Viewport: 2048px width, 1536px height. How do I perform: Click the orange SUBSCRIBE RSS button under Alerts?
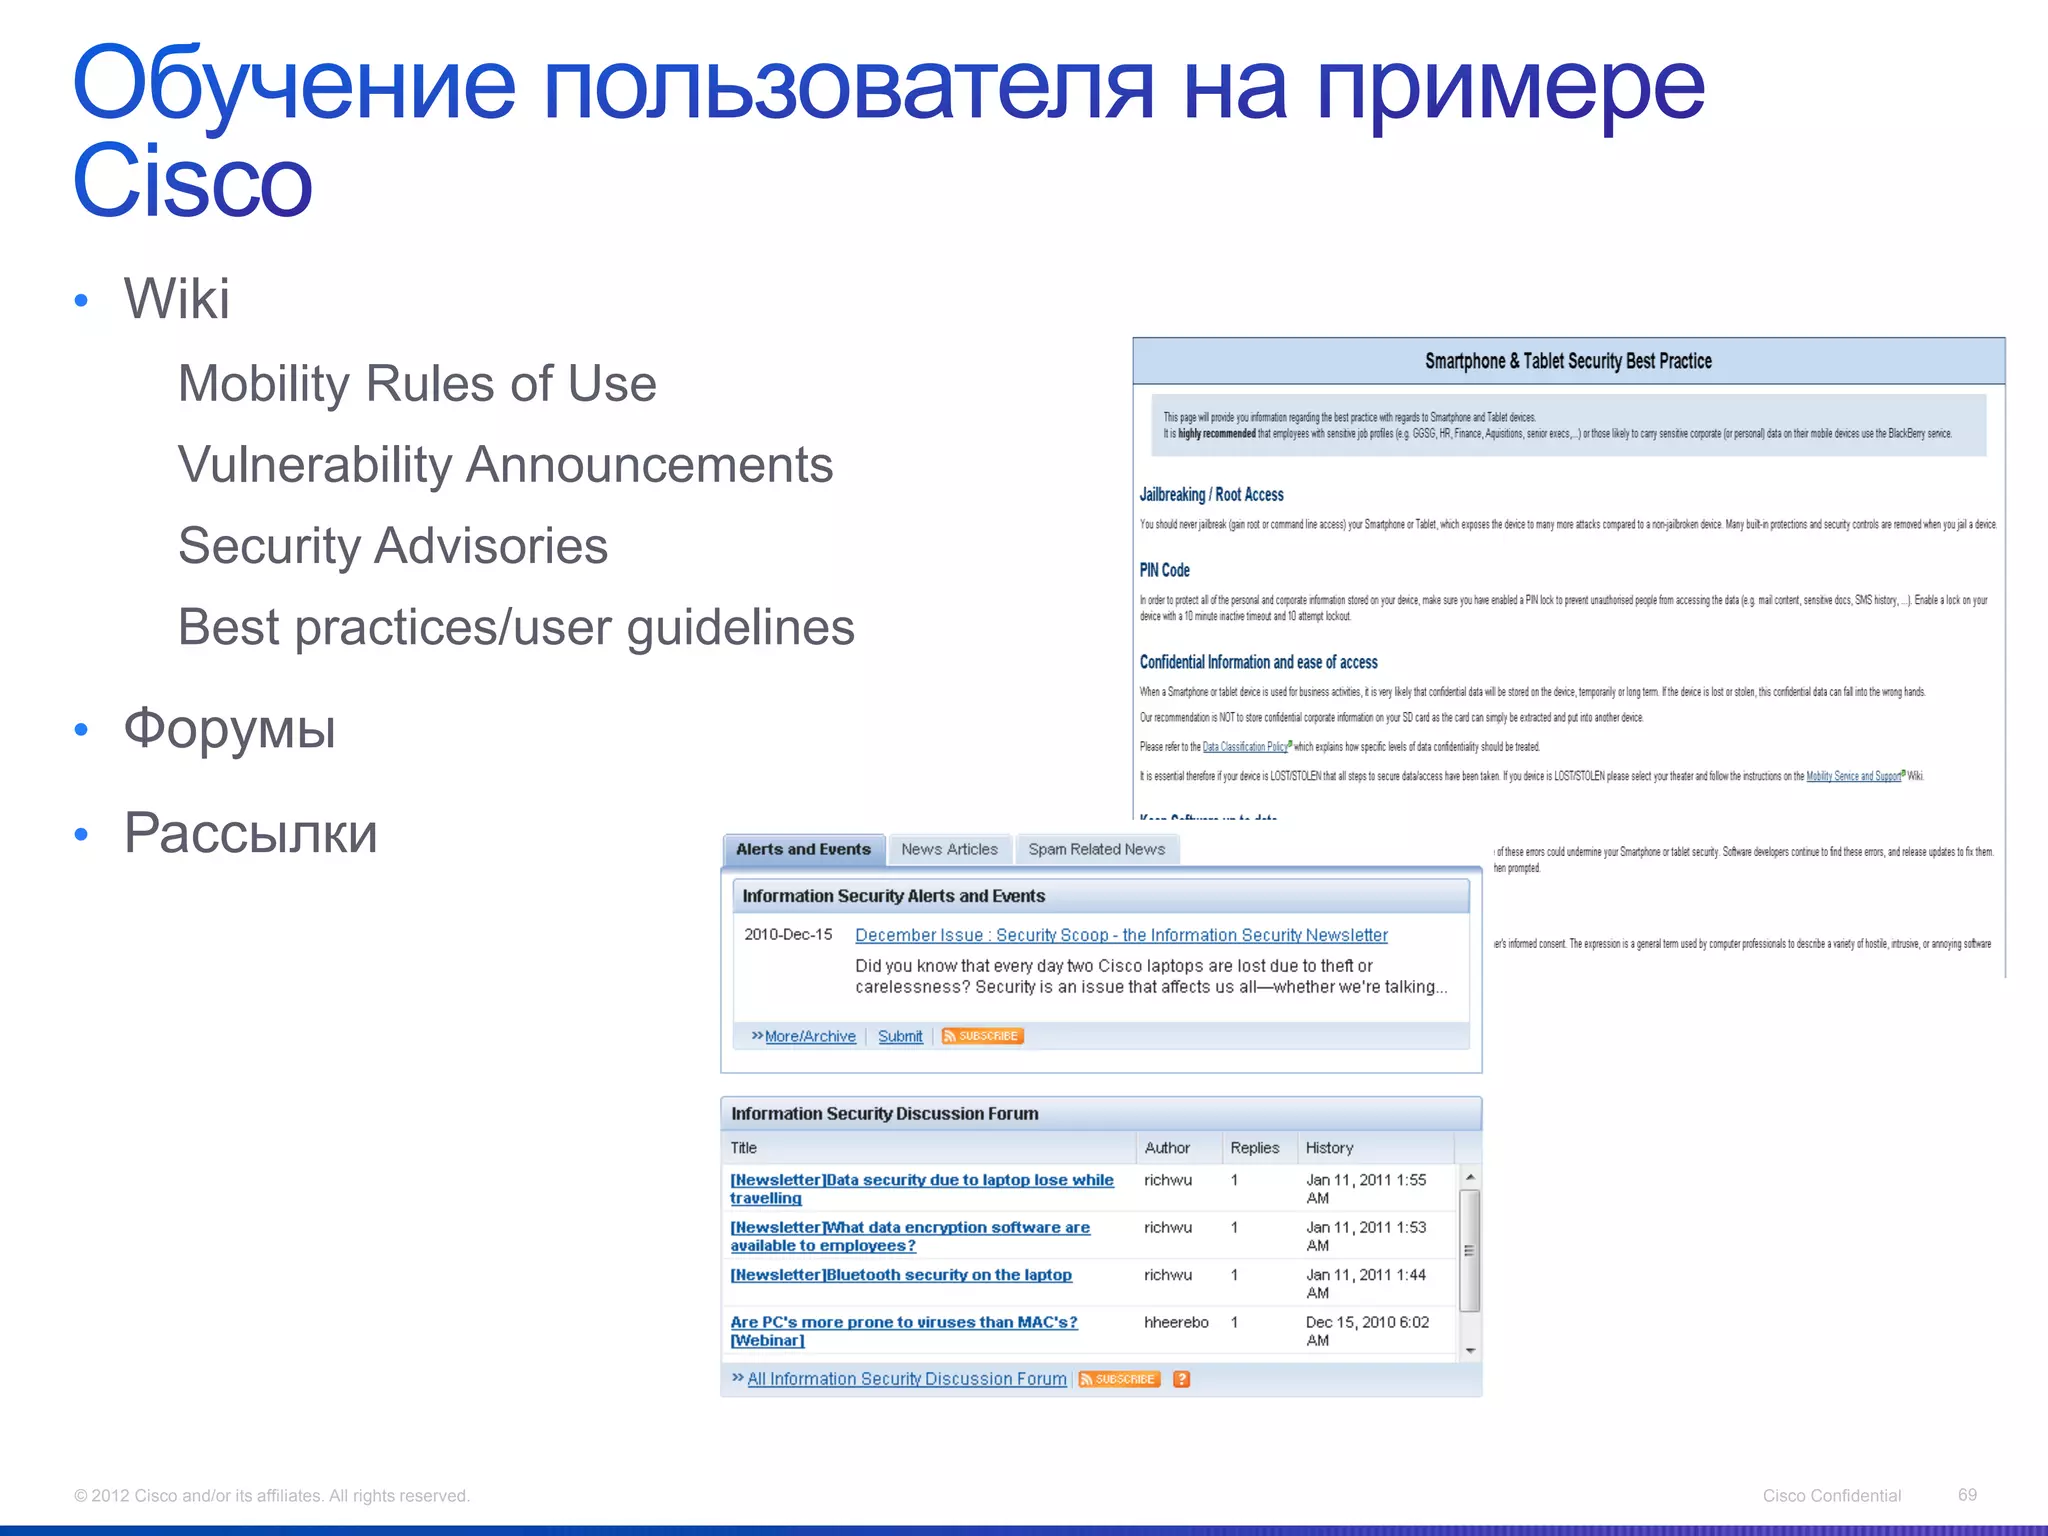click(982, 1036)
